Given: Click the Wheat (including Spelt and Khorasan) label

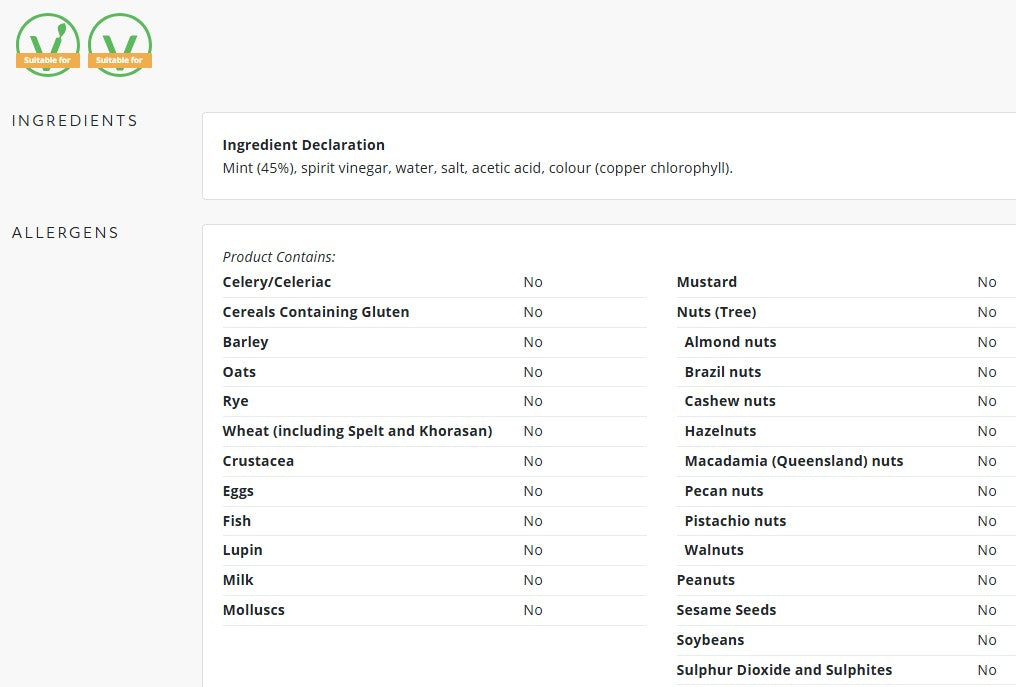Looking at the screenshot, I should [357, 431].
